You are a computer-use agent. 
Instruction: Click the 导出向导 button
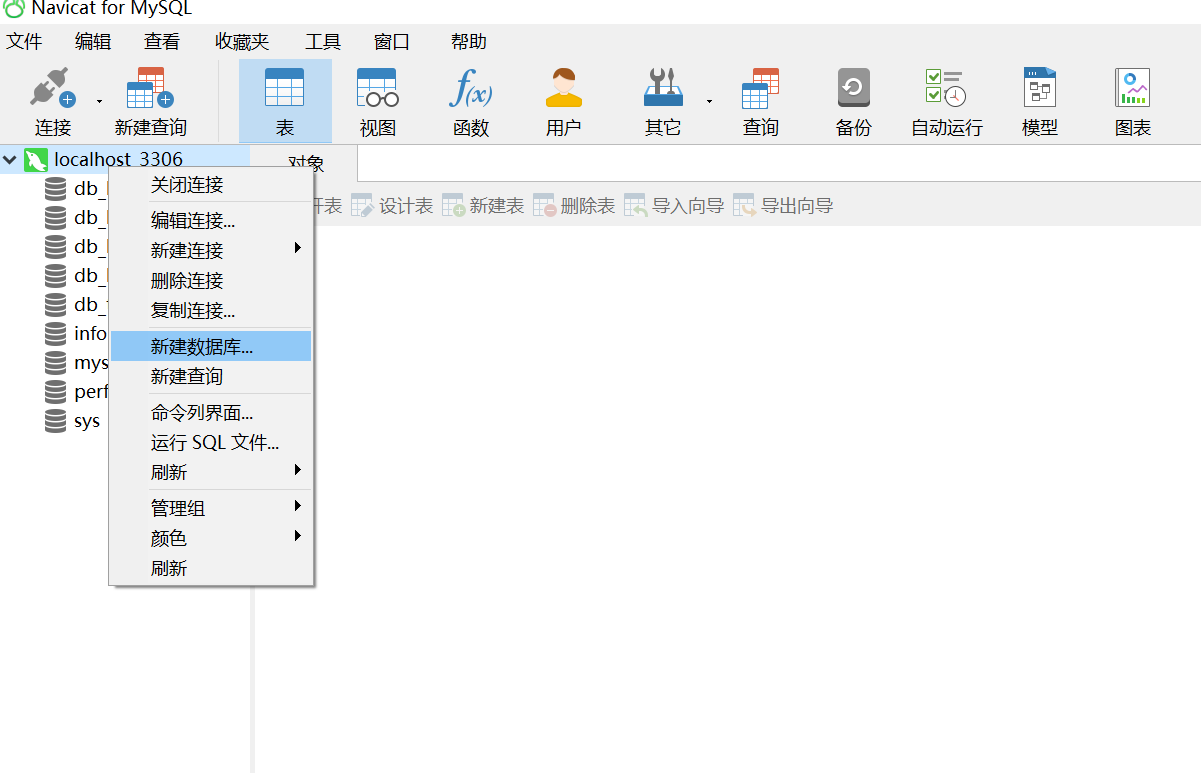coord(783,206)
